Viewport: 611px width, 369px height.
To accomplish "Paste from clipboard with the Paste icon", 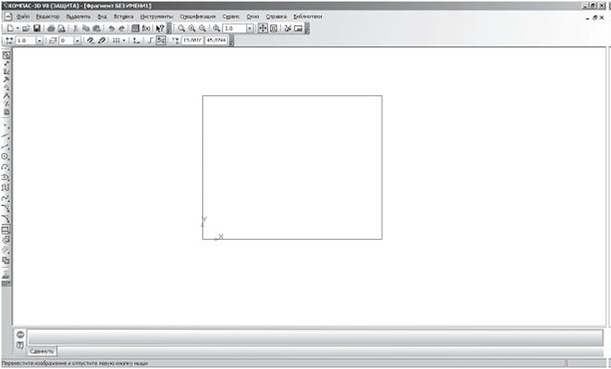I will [x=97, y=28].
